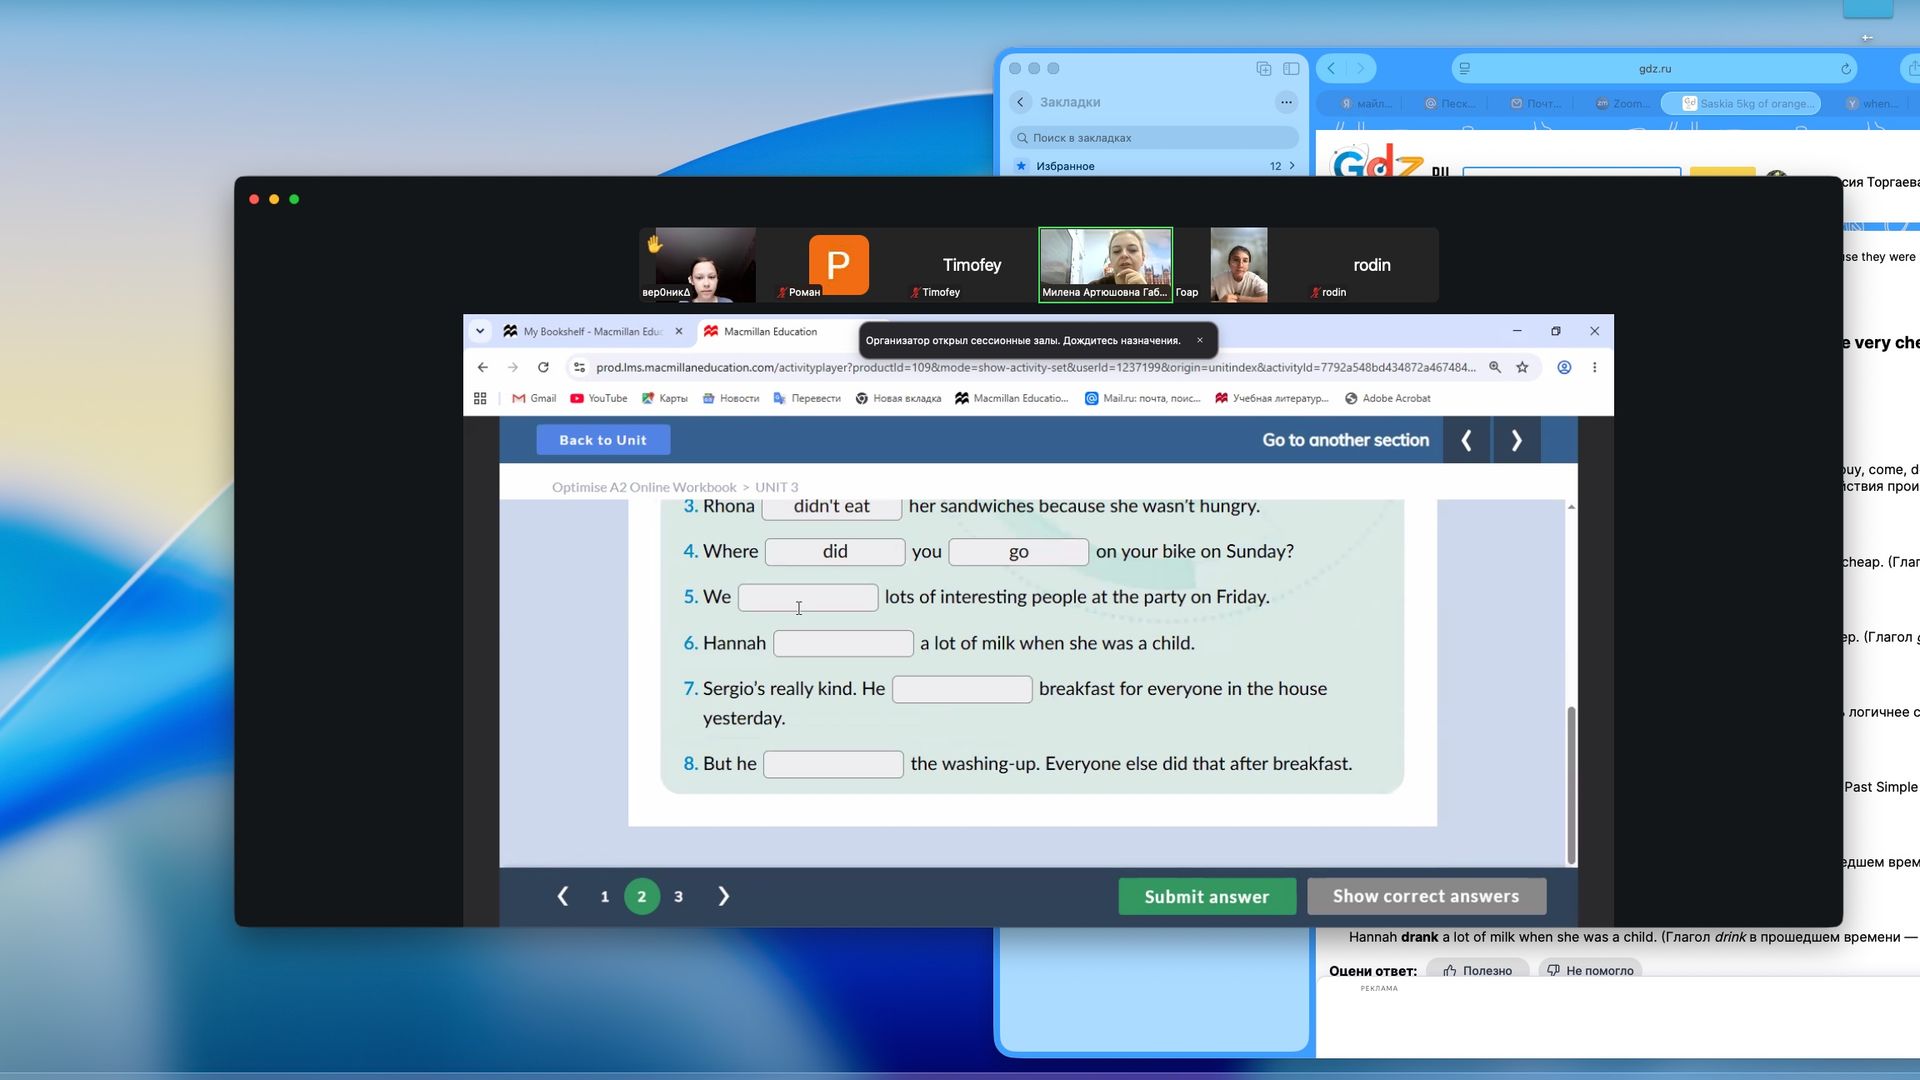Image resolution: width=1920 pixels, height=1080 pixels.
Task: Click the zoom magnifier in address bar
Action: point(1495,367)
